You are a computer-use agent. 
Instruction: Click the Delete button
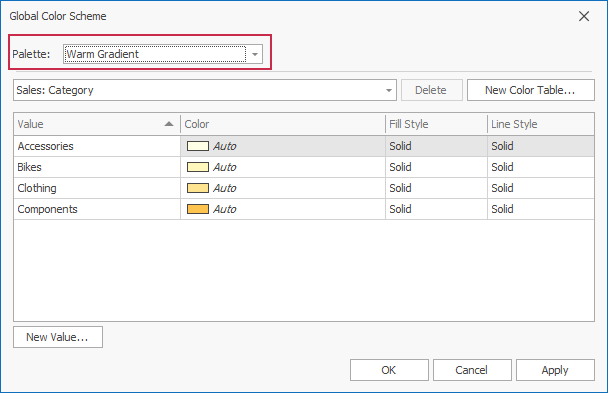coord(432,90)
